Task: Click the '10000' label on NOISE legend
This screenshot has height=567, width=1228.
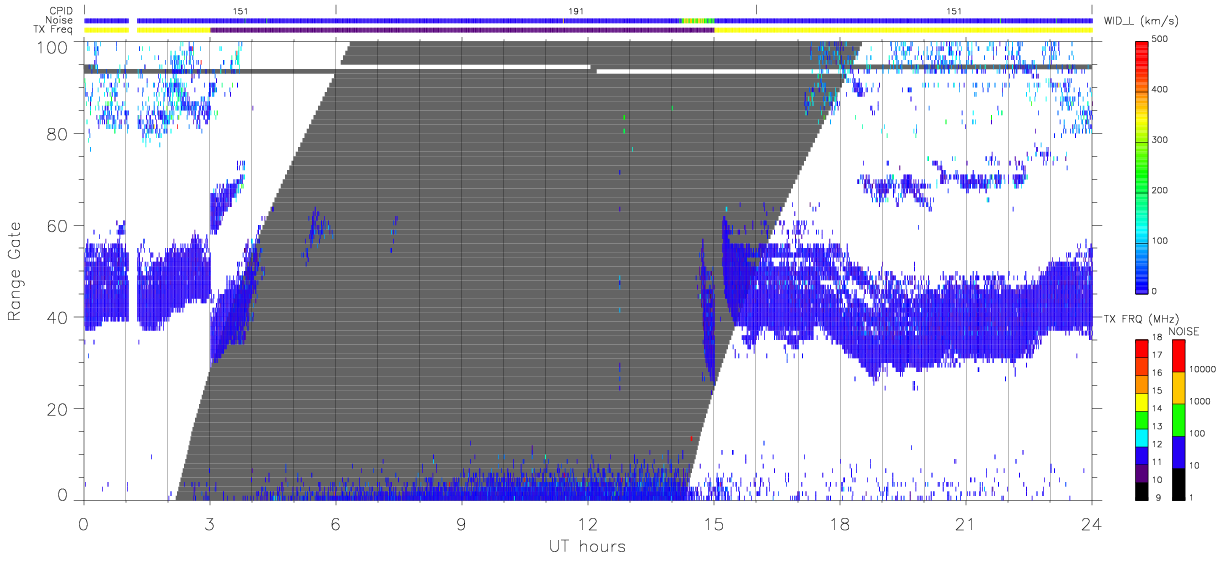Action: pyautogui.click(x=1203, y=369)
